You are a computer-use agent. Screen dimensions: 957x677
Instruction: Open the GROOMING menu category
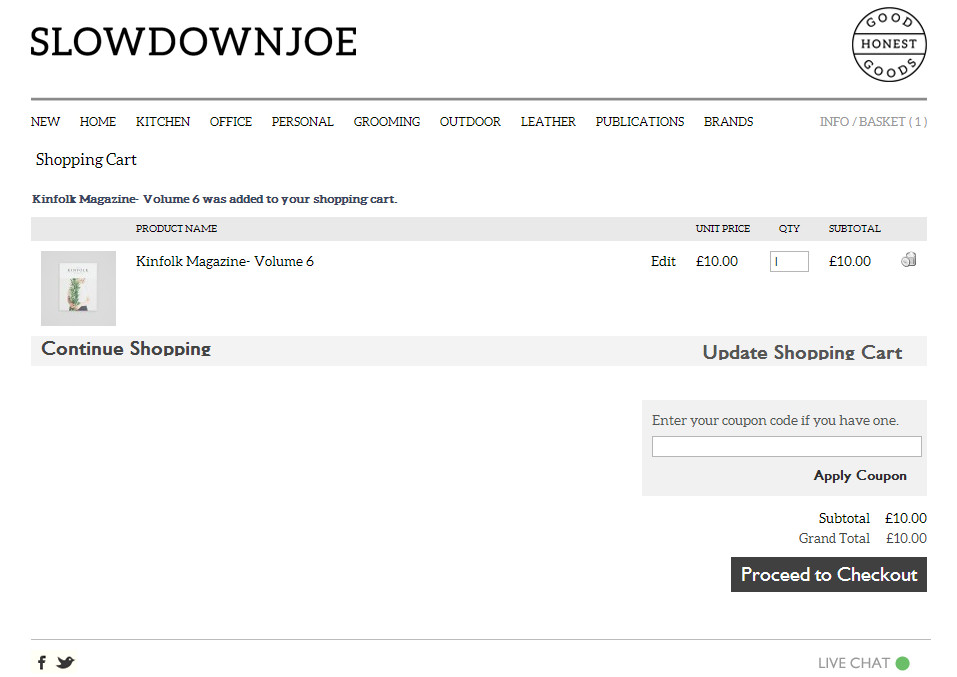click(387, 121)
